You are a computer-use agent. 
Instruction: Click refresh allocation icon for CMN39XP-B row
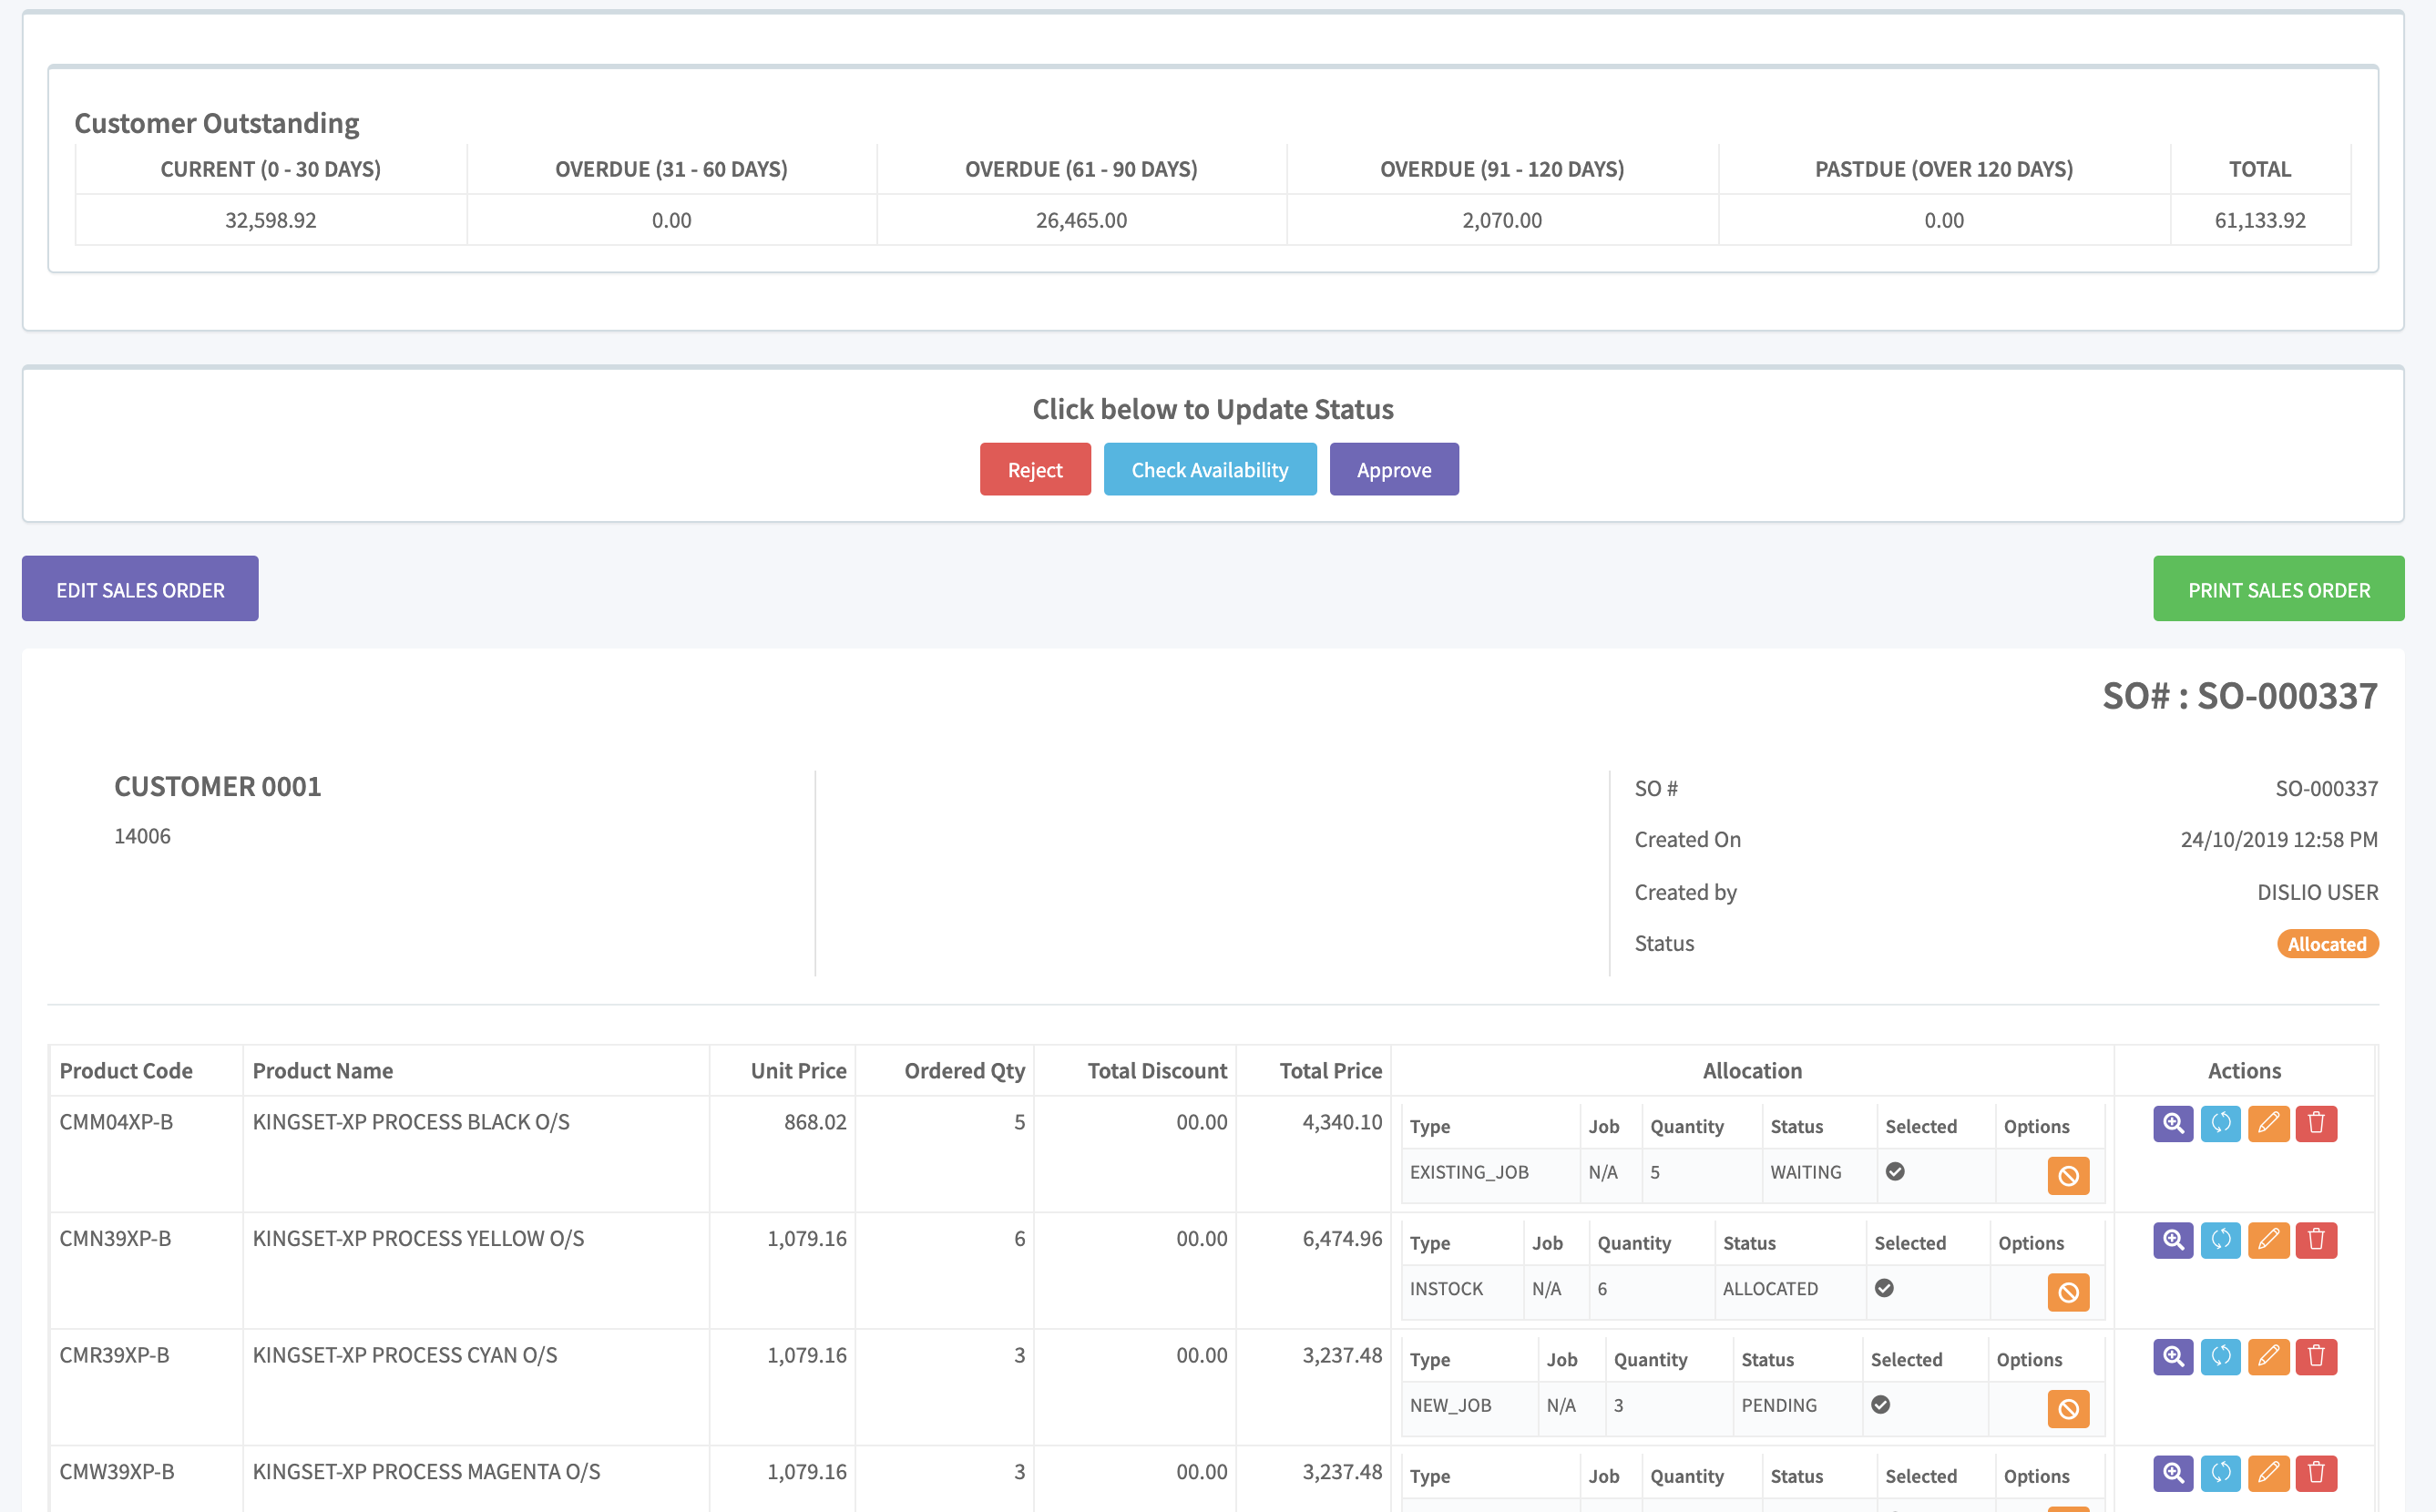point(2220,1240)
